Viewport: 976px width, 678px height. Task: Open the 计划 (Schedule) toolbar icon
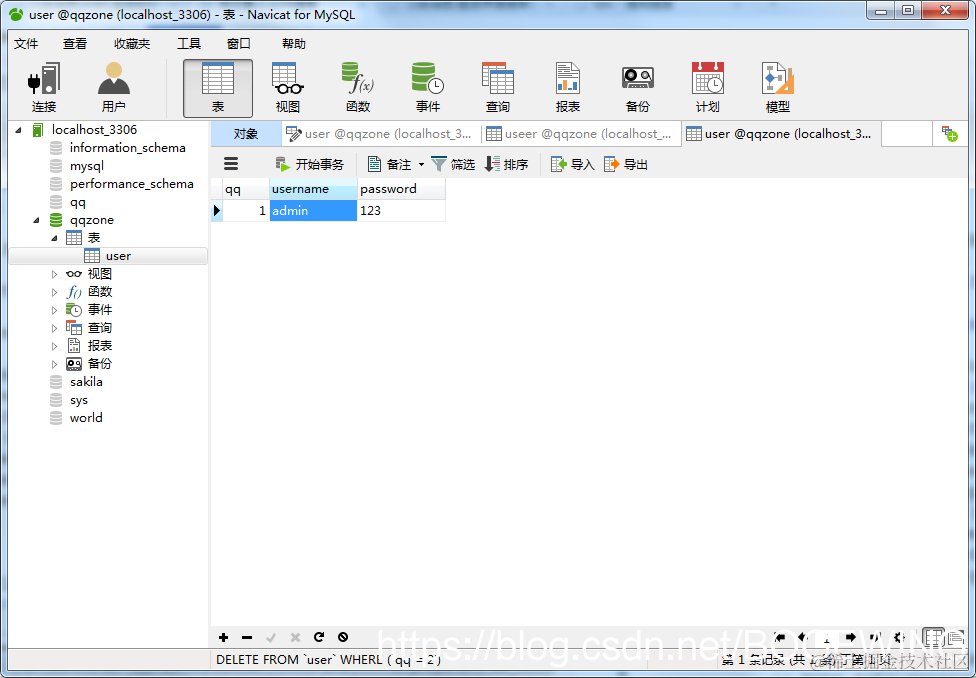click(x=708, y=88)
